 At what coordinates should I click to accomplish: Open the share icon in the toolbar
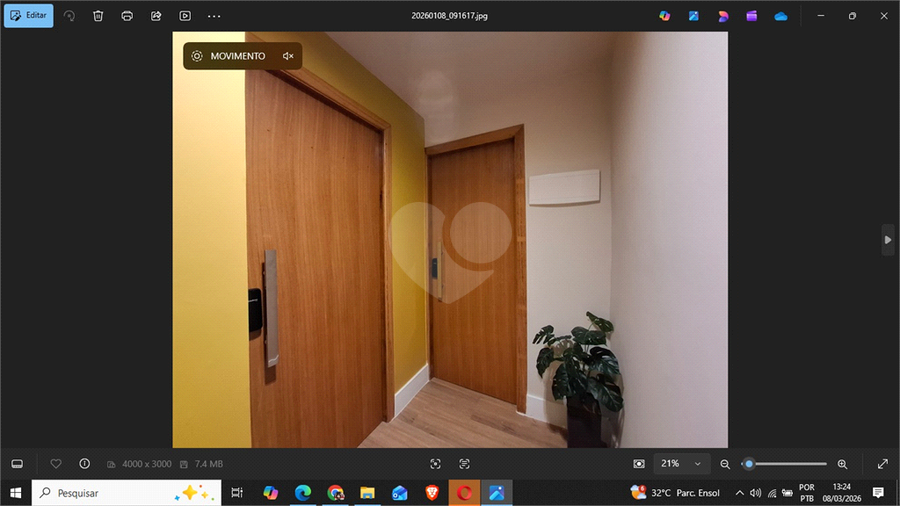pyautogui.click(x=156, y=16)
